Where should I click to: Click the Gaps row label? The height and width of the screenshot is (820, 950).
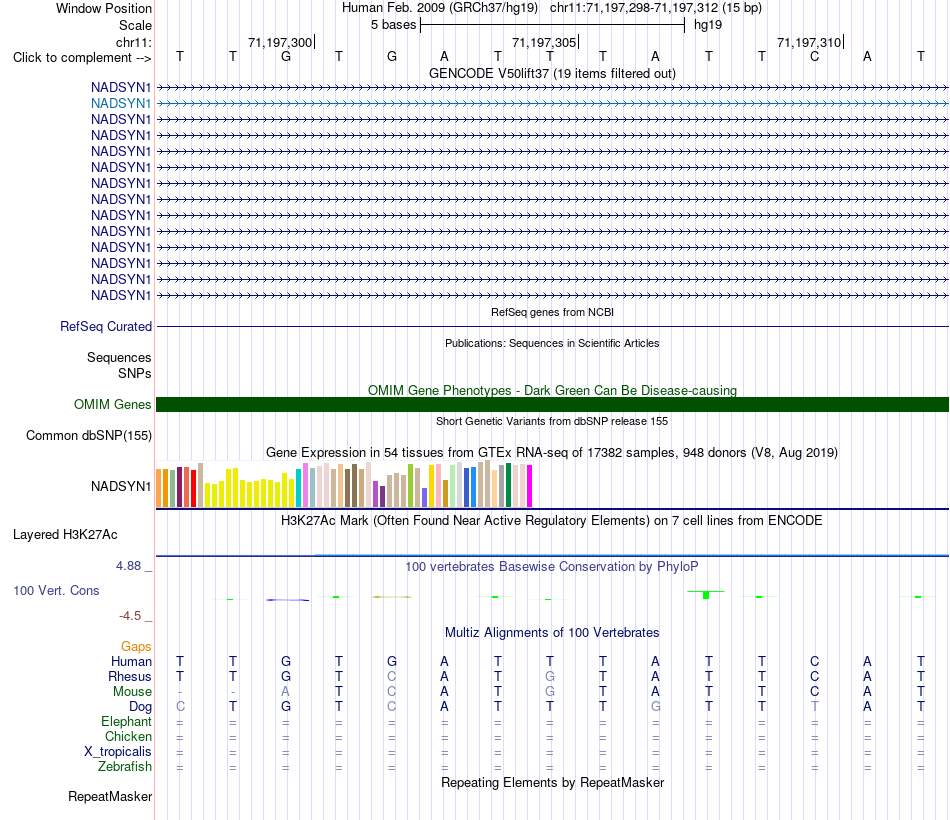[x=136, y=647]
